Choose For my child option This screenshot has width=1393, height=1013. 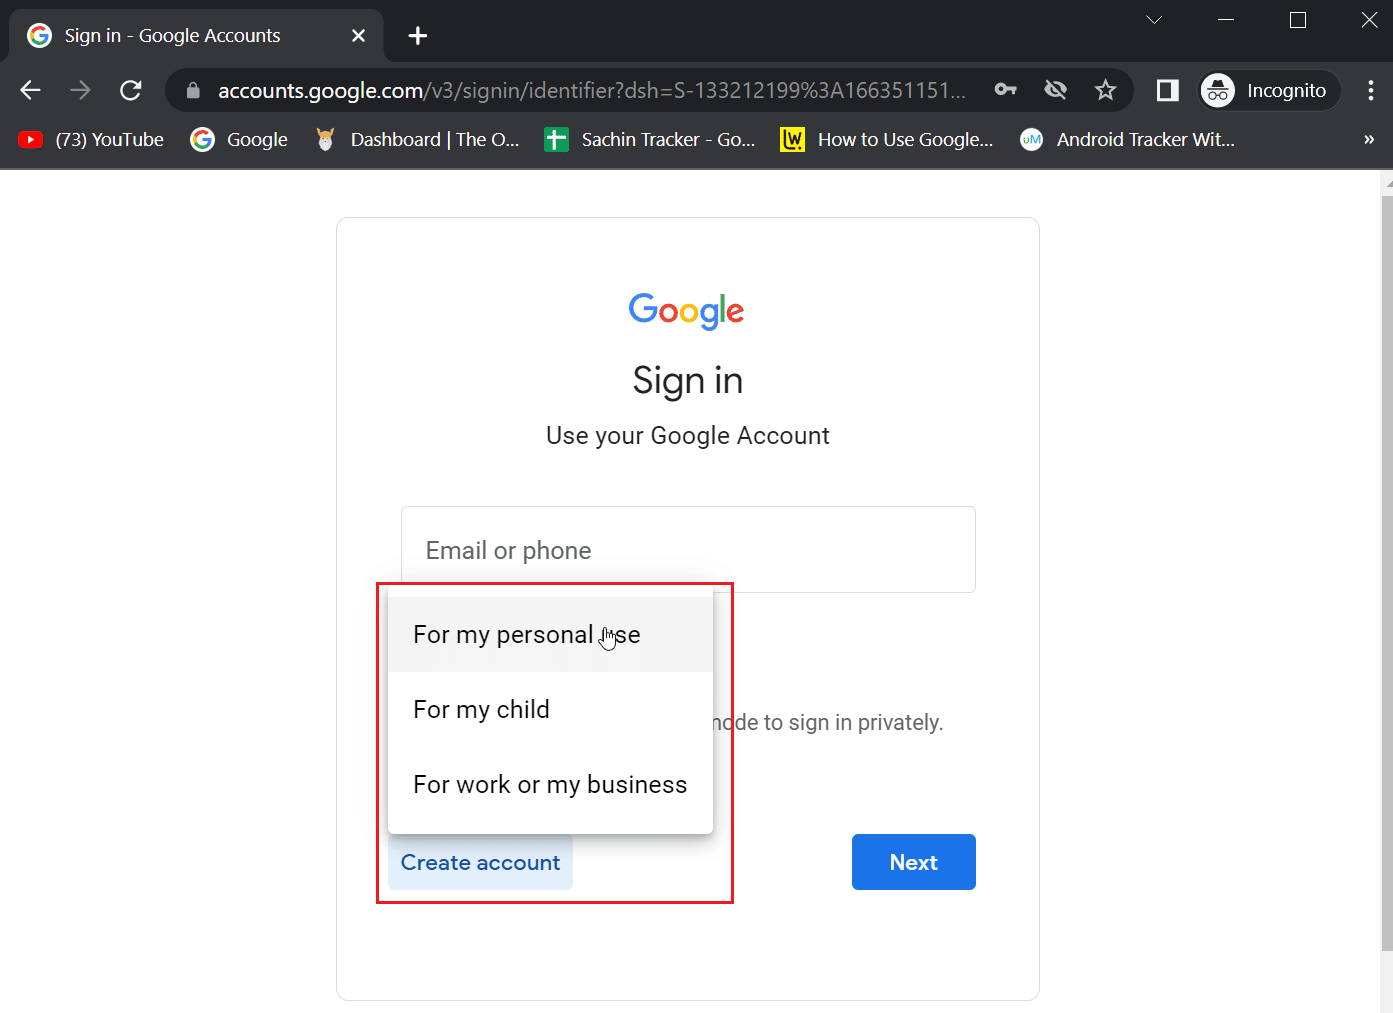pos(550,710)
